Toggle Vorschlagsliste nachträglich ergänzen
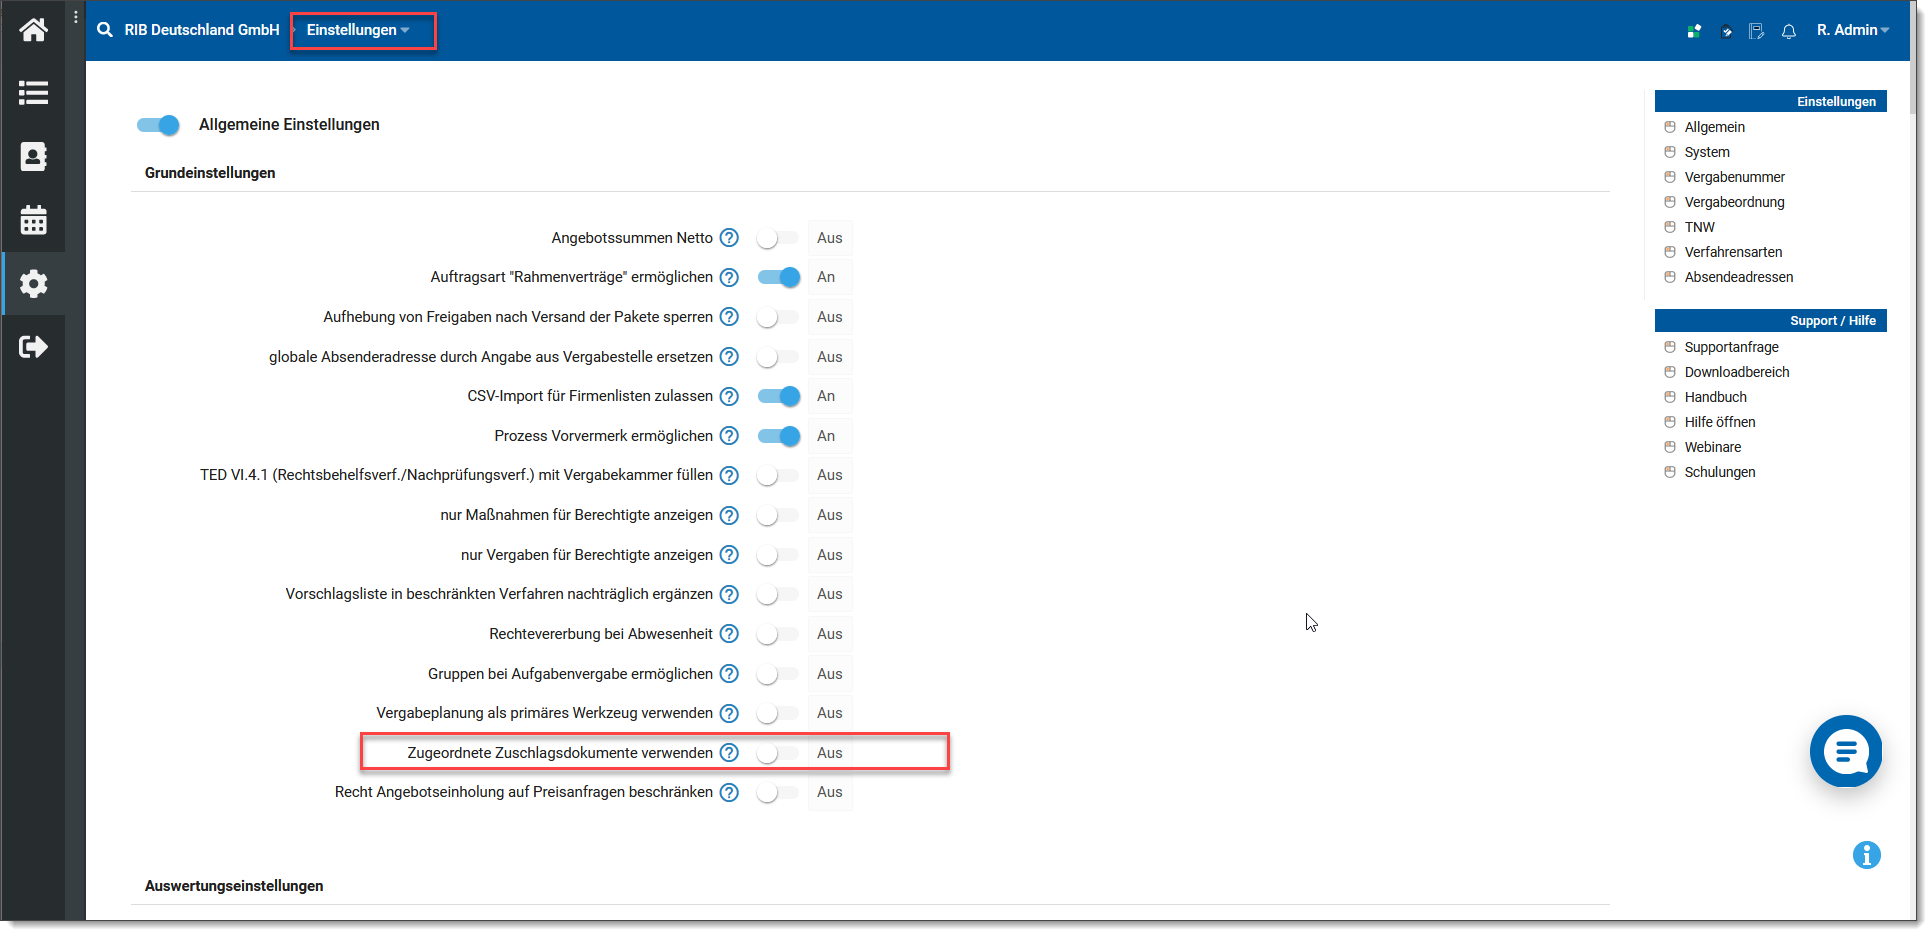This screenshot has height=936, width=1932. tap(778, 594)
